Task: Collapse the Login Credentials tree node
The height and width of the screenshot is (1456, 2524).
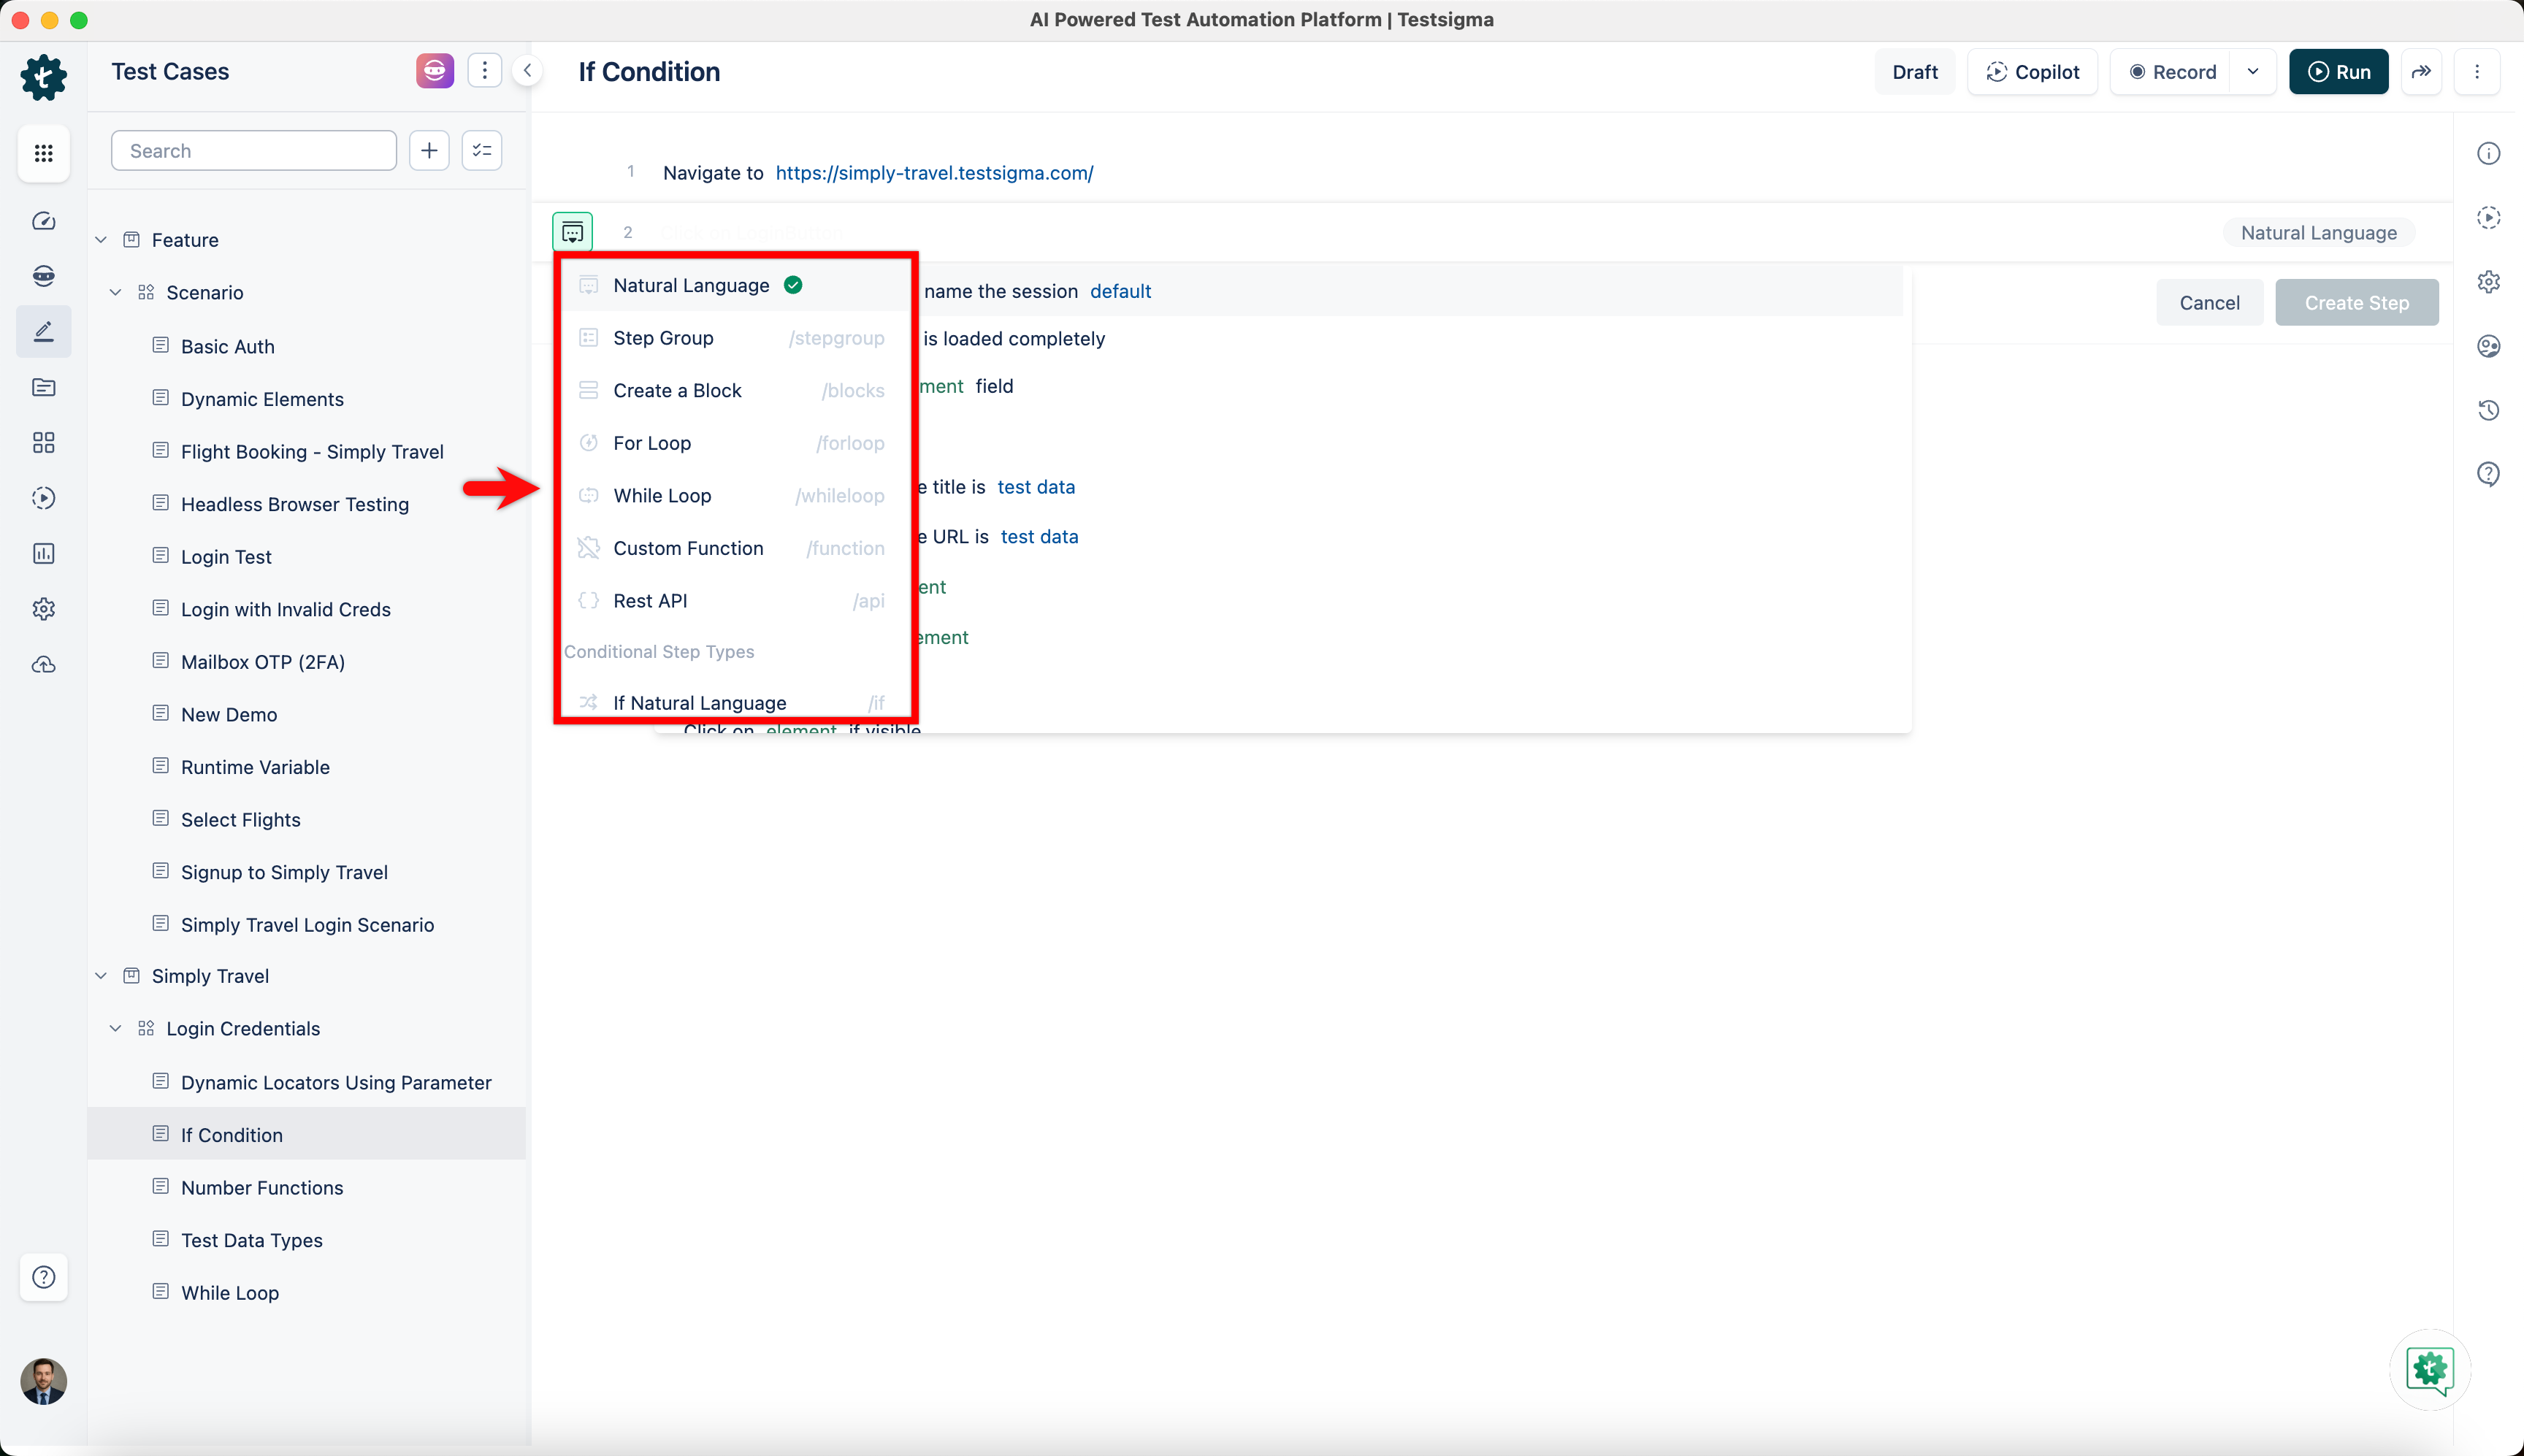Action: (115, 1029)
